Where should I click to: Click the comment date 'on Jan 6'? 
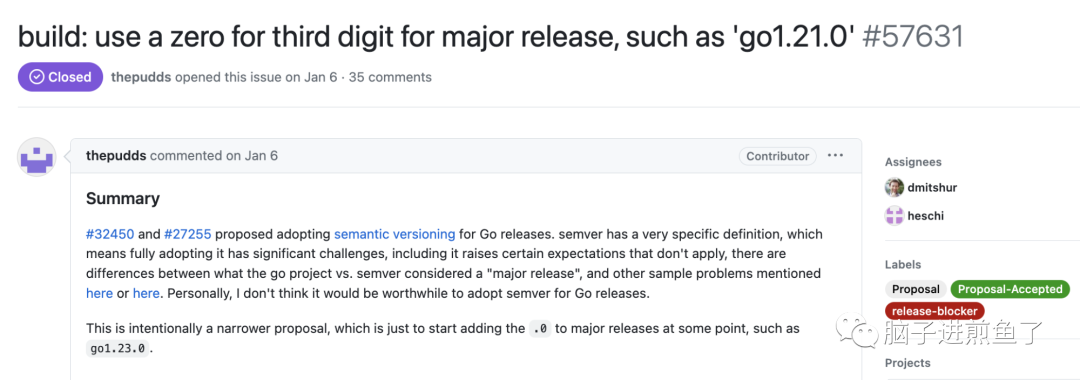click(x=252, y=156)
